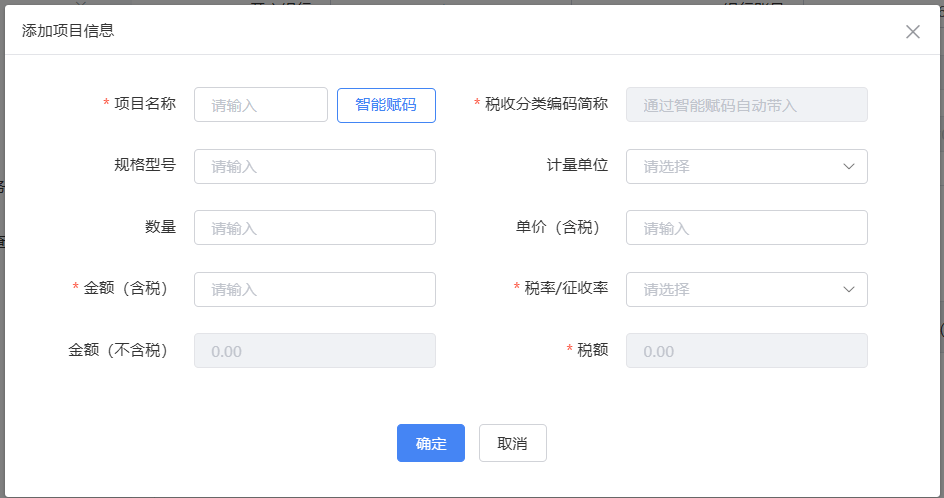Click the 项目名称 field label
Image resolution: width=944 pixels, height=498 pixels.
point(145,103)
